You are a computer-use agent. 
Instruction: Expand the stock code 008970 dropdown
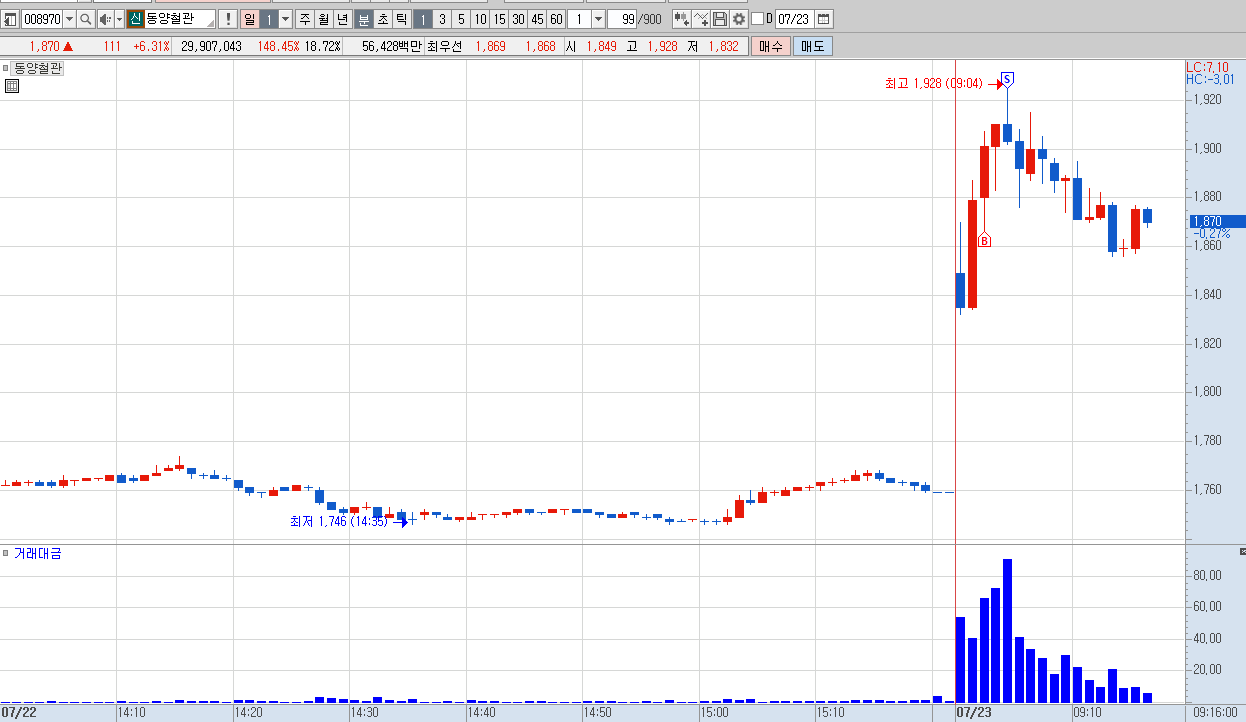69,19
